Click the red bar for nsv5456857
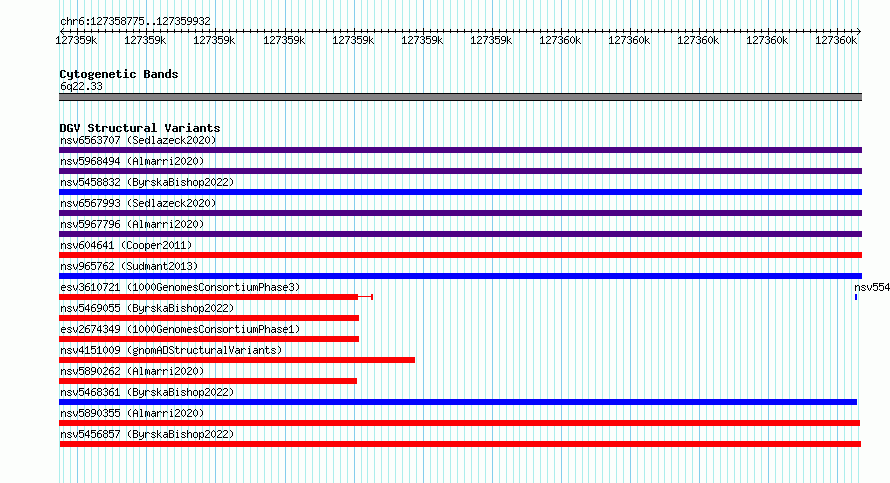This screenshot has height=483, width=890. [460, 444]
